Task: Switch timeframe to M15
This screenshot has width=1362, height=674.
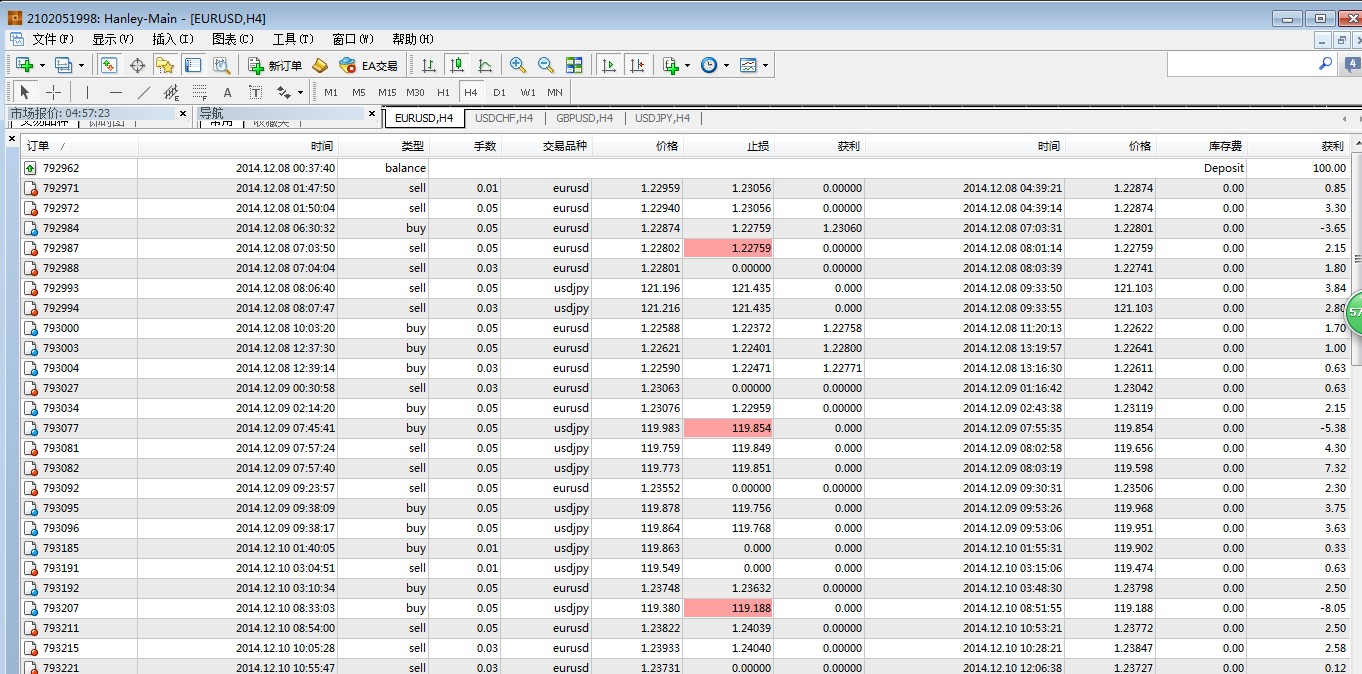Action: pos(387,92)
